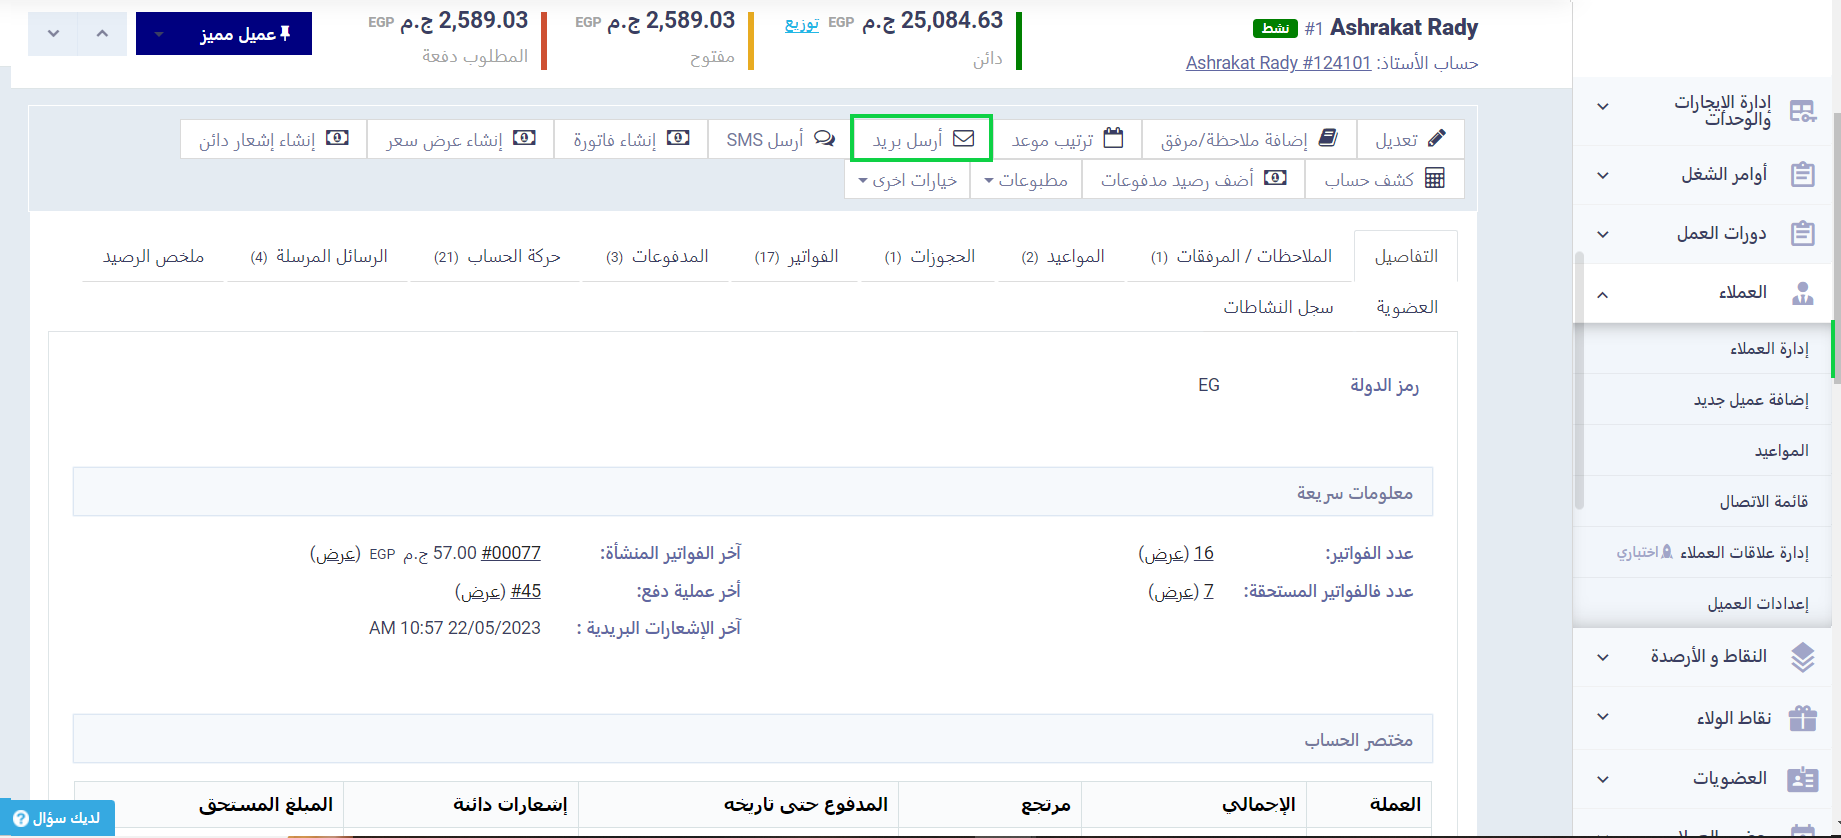The height and width of the screenshot is (838, 1841).
Task: Open the خيارات اخرى dropdown
Action: (x=907, y=180)
